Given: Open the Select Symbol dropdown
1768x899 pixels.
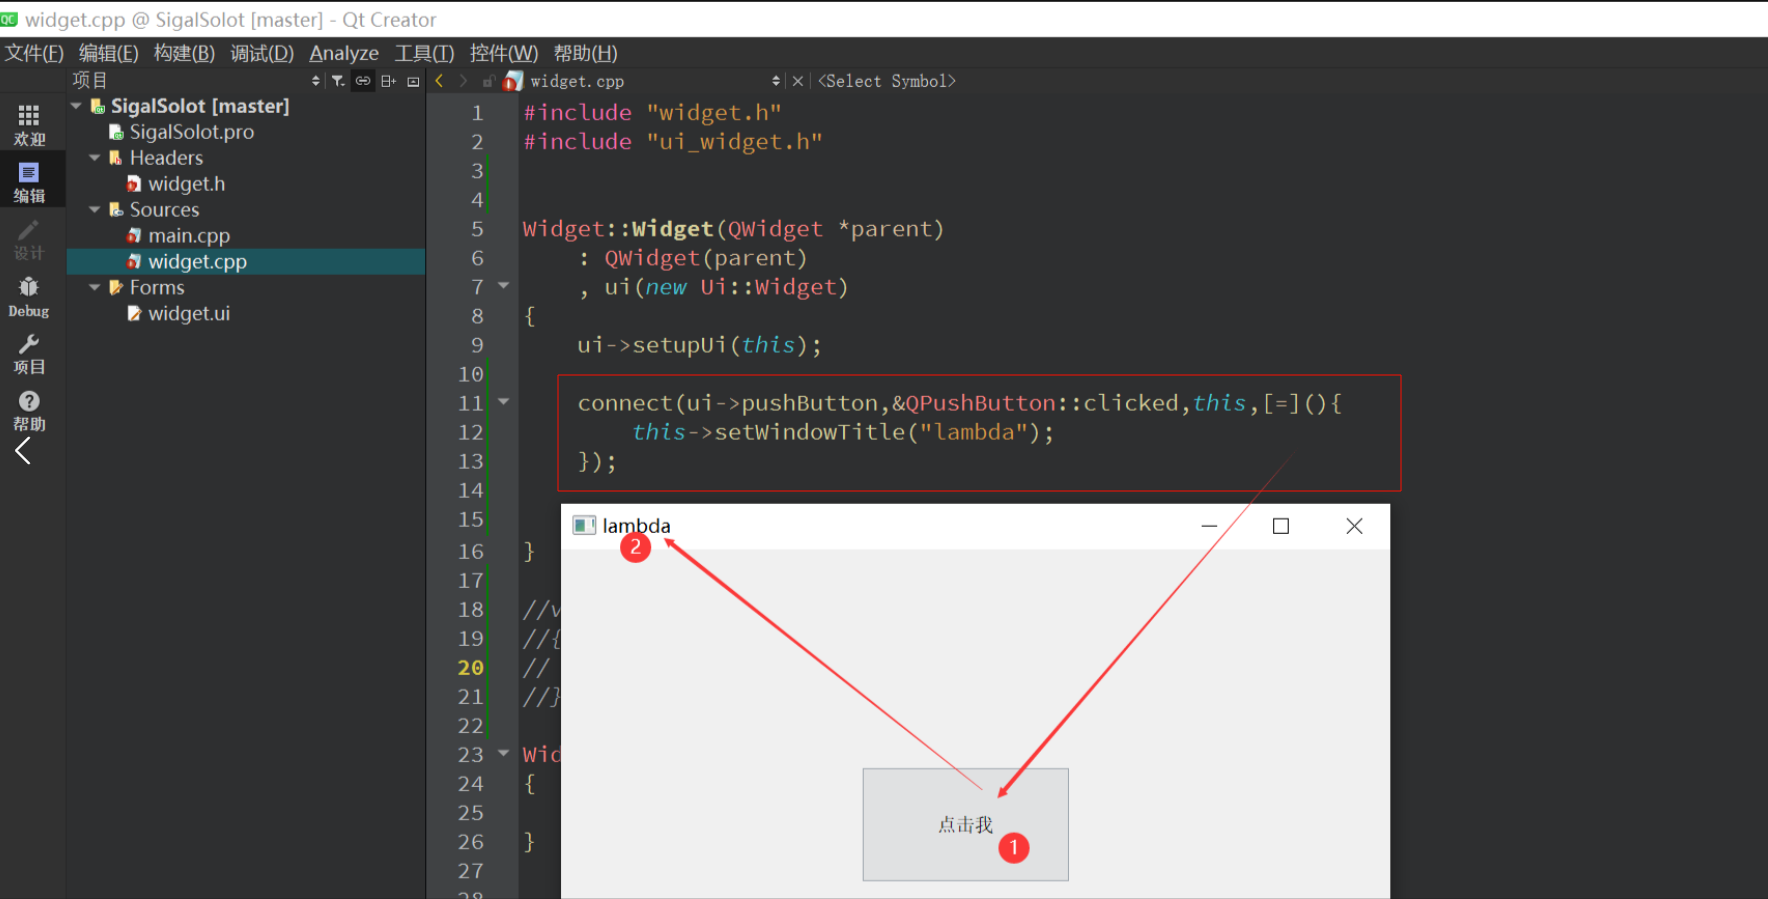Looking at the screenshot, I should [x=886, y=81].
